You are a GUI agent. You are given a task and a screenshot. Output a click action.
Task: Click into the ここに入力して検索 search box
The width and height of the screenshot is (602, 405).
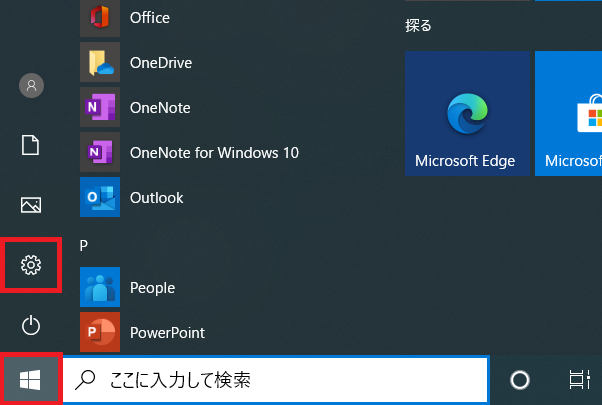(276, 380)
